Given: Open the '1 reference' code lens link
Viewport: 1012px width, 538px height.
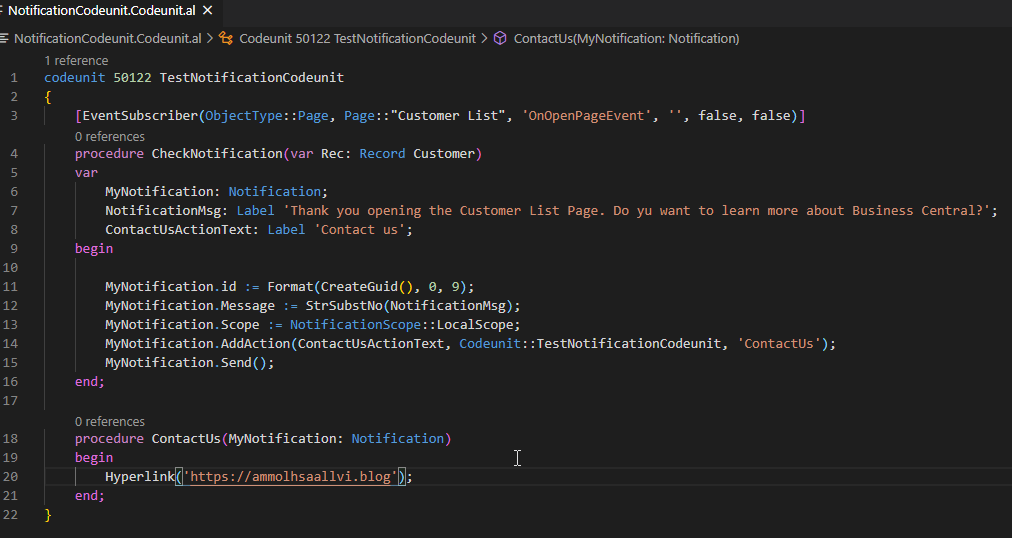Looking at the screenshot, I should [76, 61].
